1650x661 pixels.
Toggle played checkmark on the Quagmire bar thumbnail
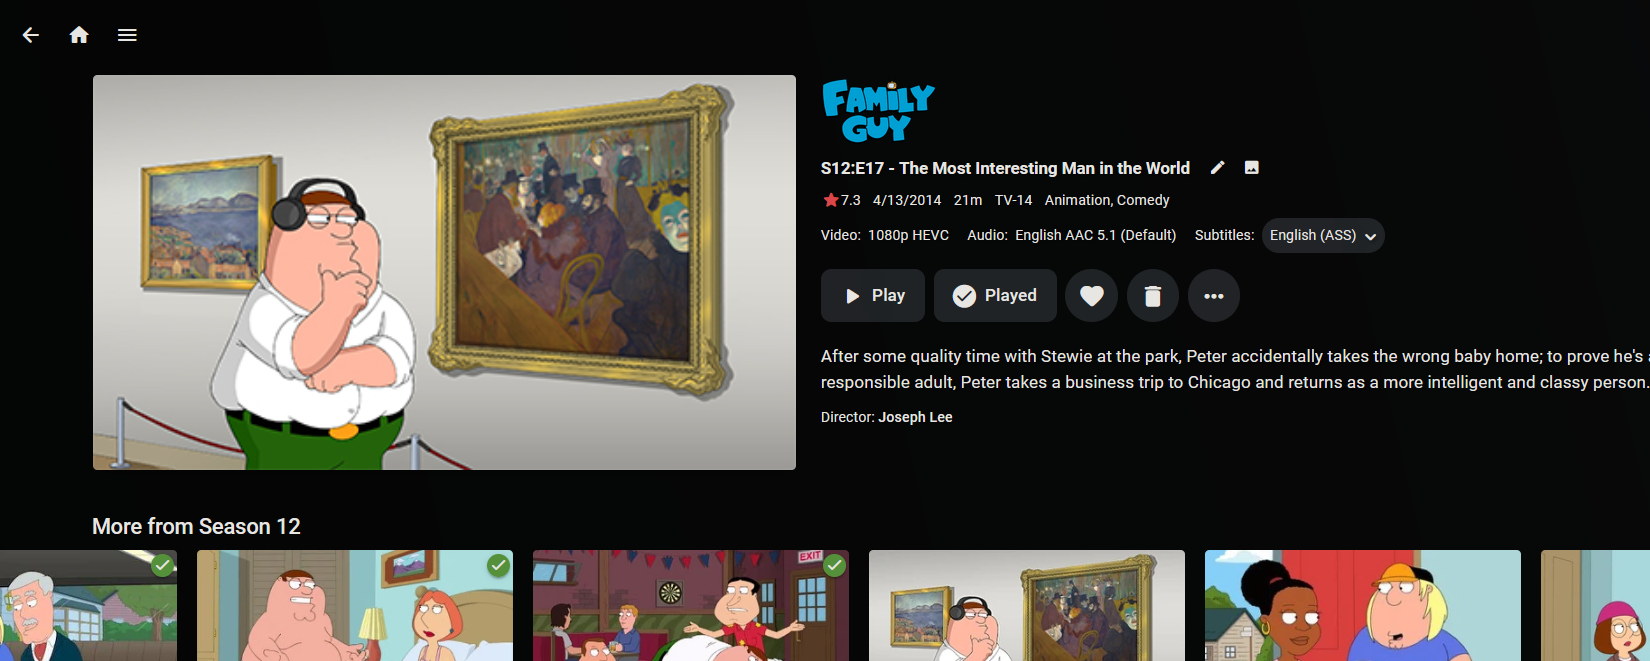point(834,566)
